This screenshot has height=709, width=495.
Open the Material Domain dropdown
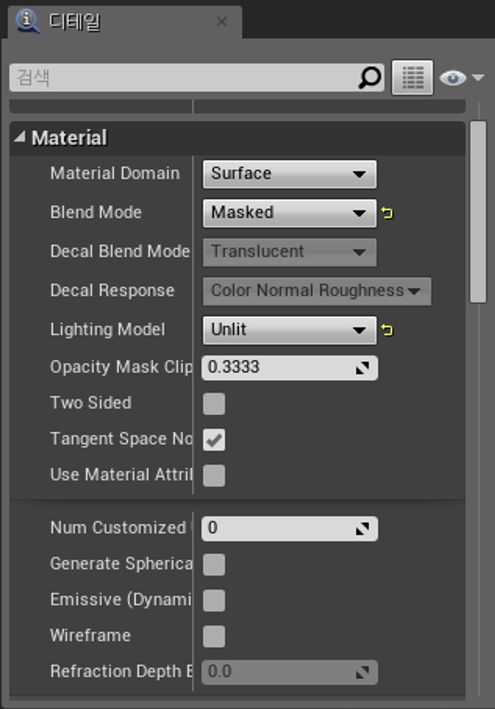[289, 174]
